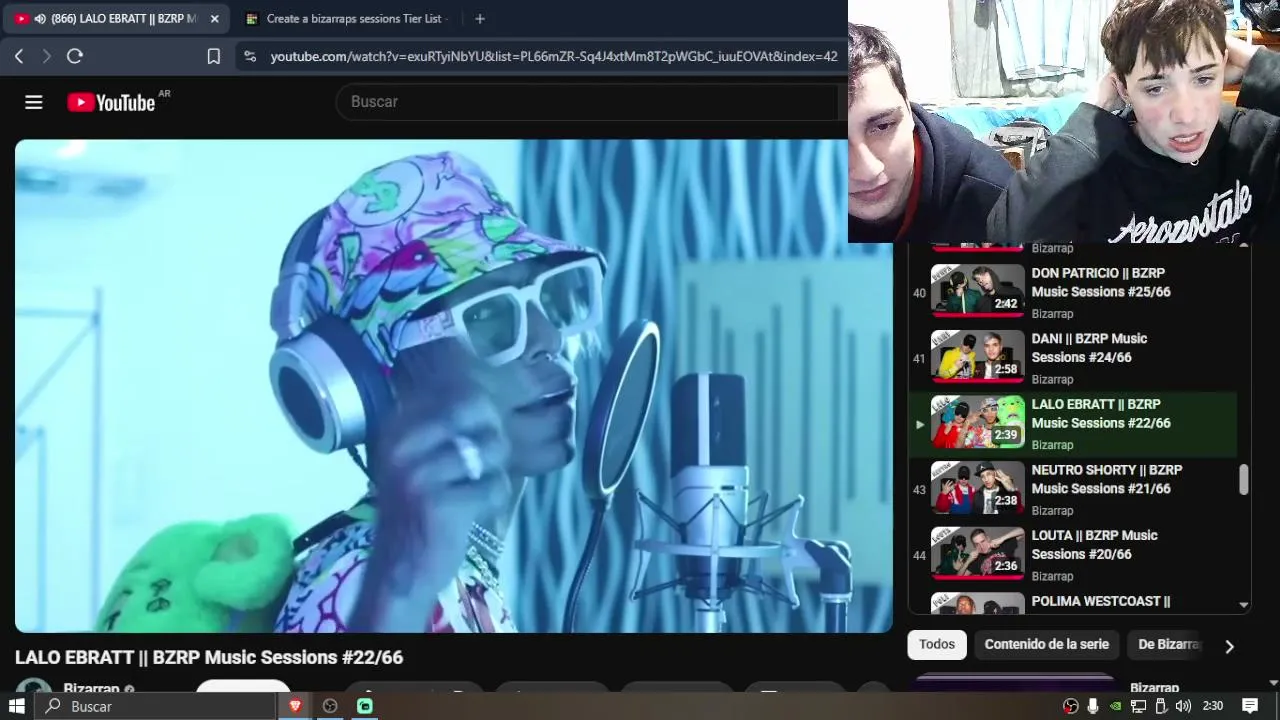This screenshot has height=720, width=1280.
Task: Click the NEUTRO SHORTY session thumbnail
Action: click(x=978, y=487)
